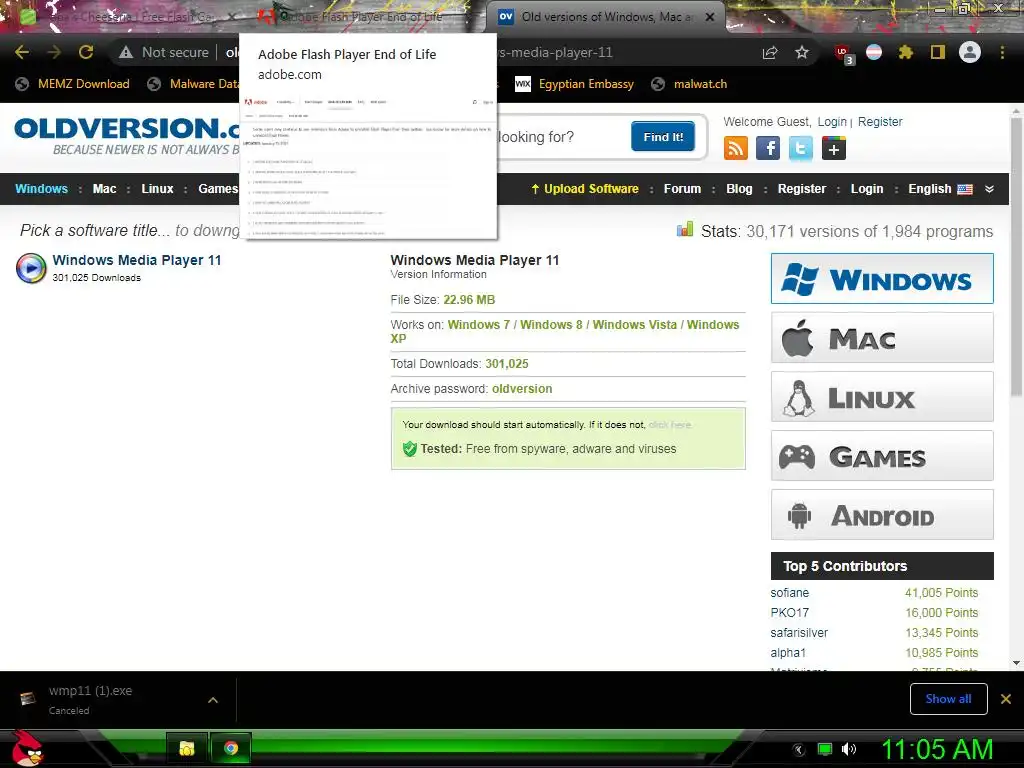Viewport: 1024px width, 768px height.
Task: Open File Explorer from the taskbar
Action: [x=187, y=748]
